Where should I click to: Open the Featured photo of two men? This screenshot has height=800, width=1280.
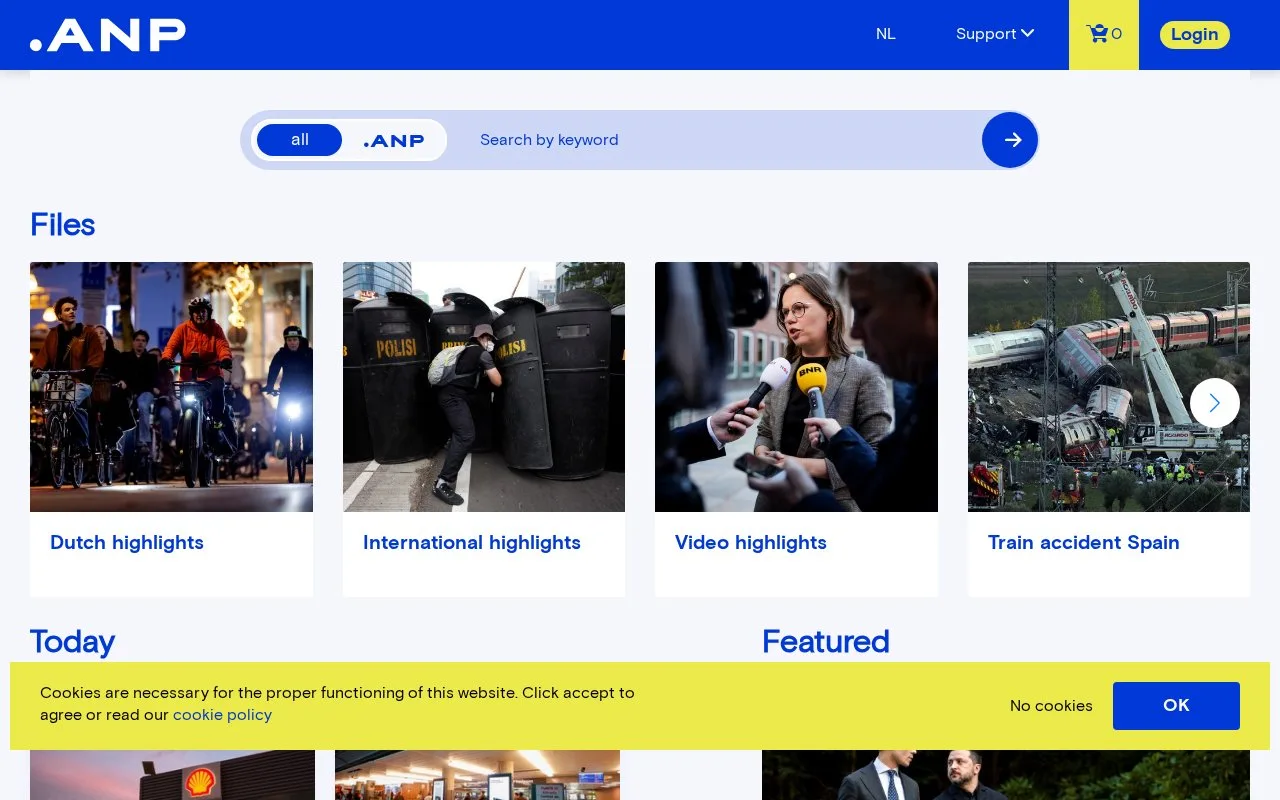pyautogui.click(x=1006, y=775)
